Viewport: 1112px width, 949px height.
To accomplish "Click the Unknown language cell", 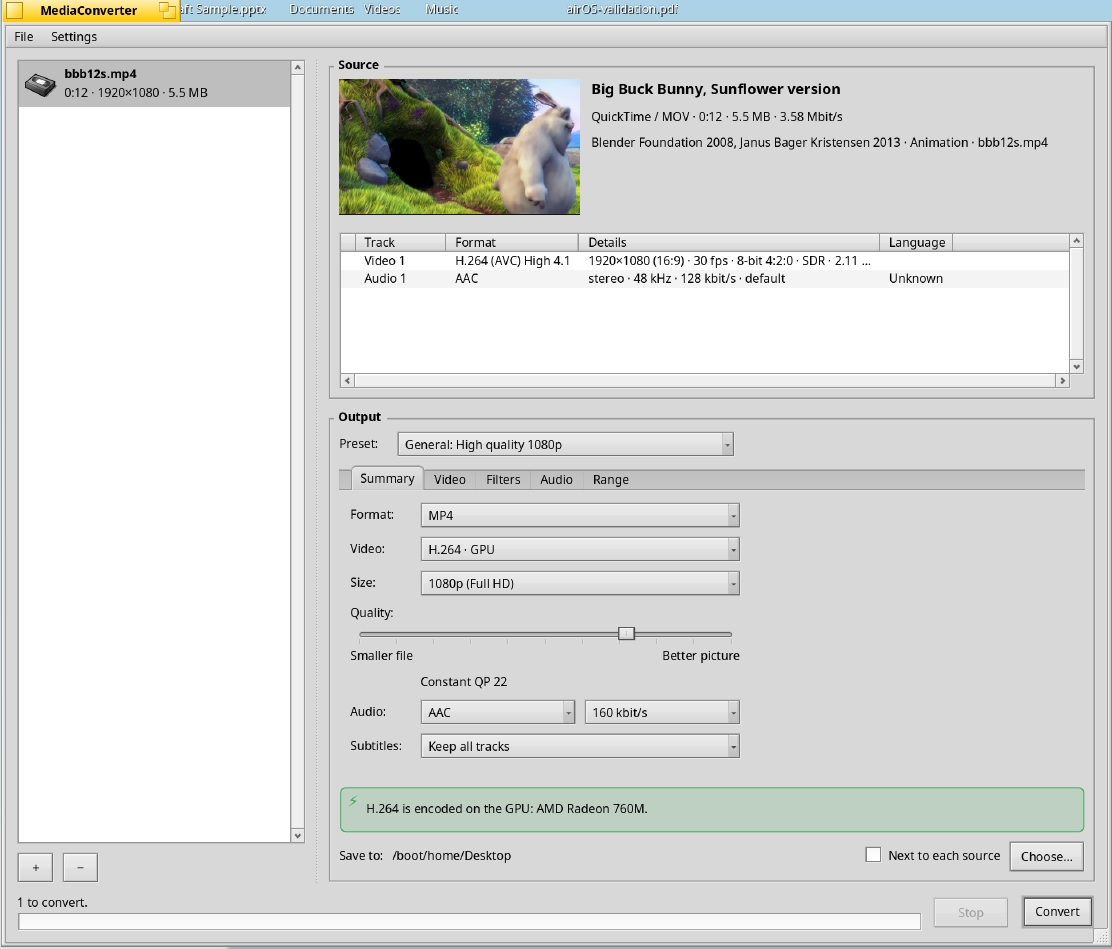I will [916, 278].
